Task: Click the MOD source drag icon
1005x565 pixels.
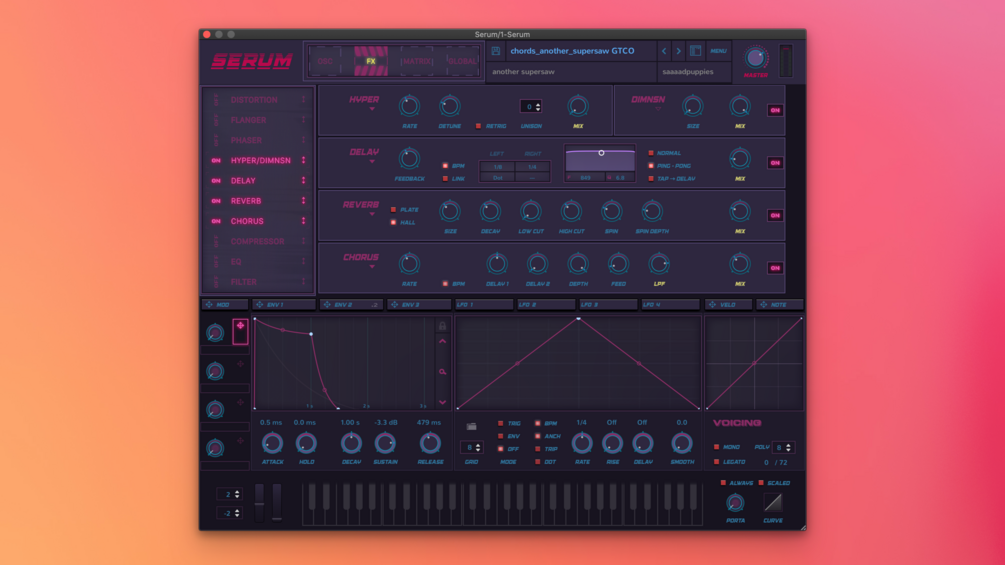Action: 209,305
